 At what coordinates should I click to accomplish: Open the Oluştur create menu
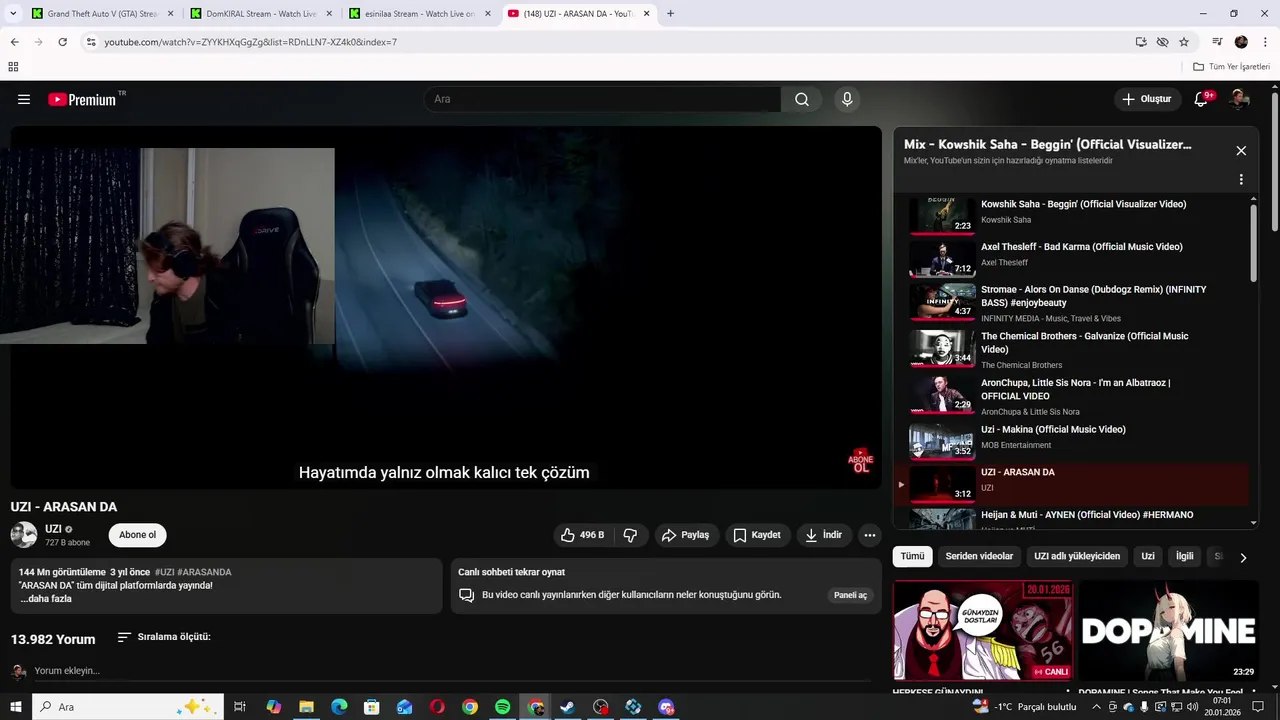click(x=1146, y=99)
